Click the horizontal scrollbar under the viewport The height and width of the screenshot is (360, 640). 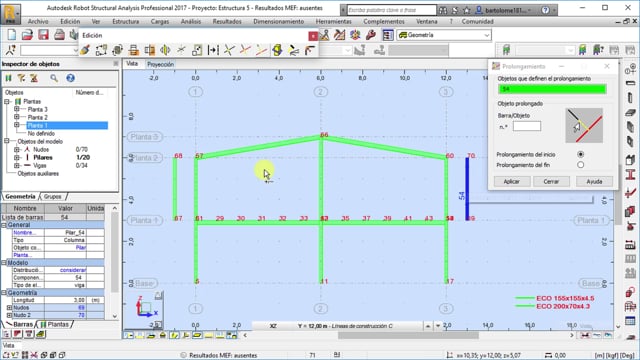point(408,336)
